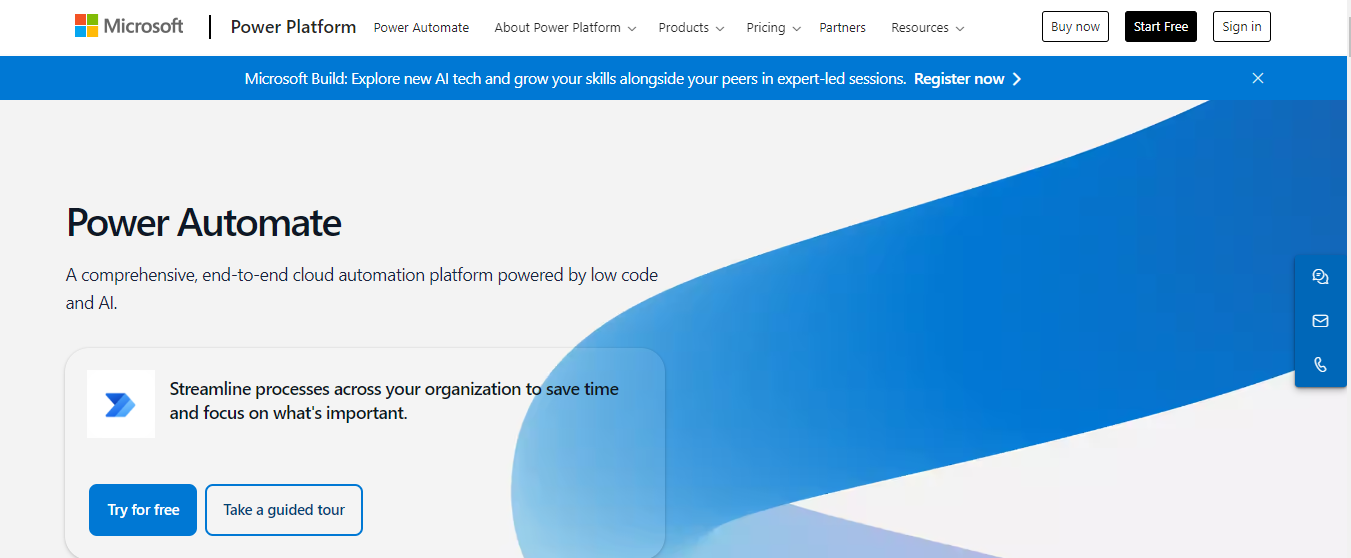
Task: Open the Power Platform home link
Action: pyautogui.click(x=293, y=27)
